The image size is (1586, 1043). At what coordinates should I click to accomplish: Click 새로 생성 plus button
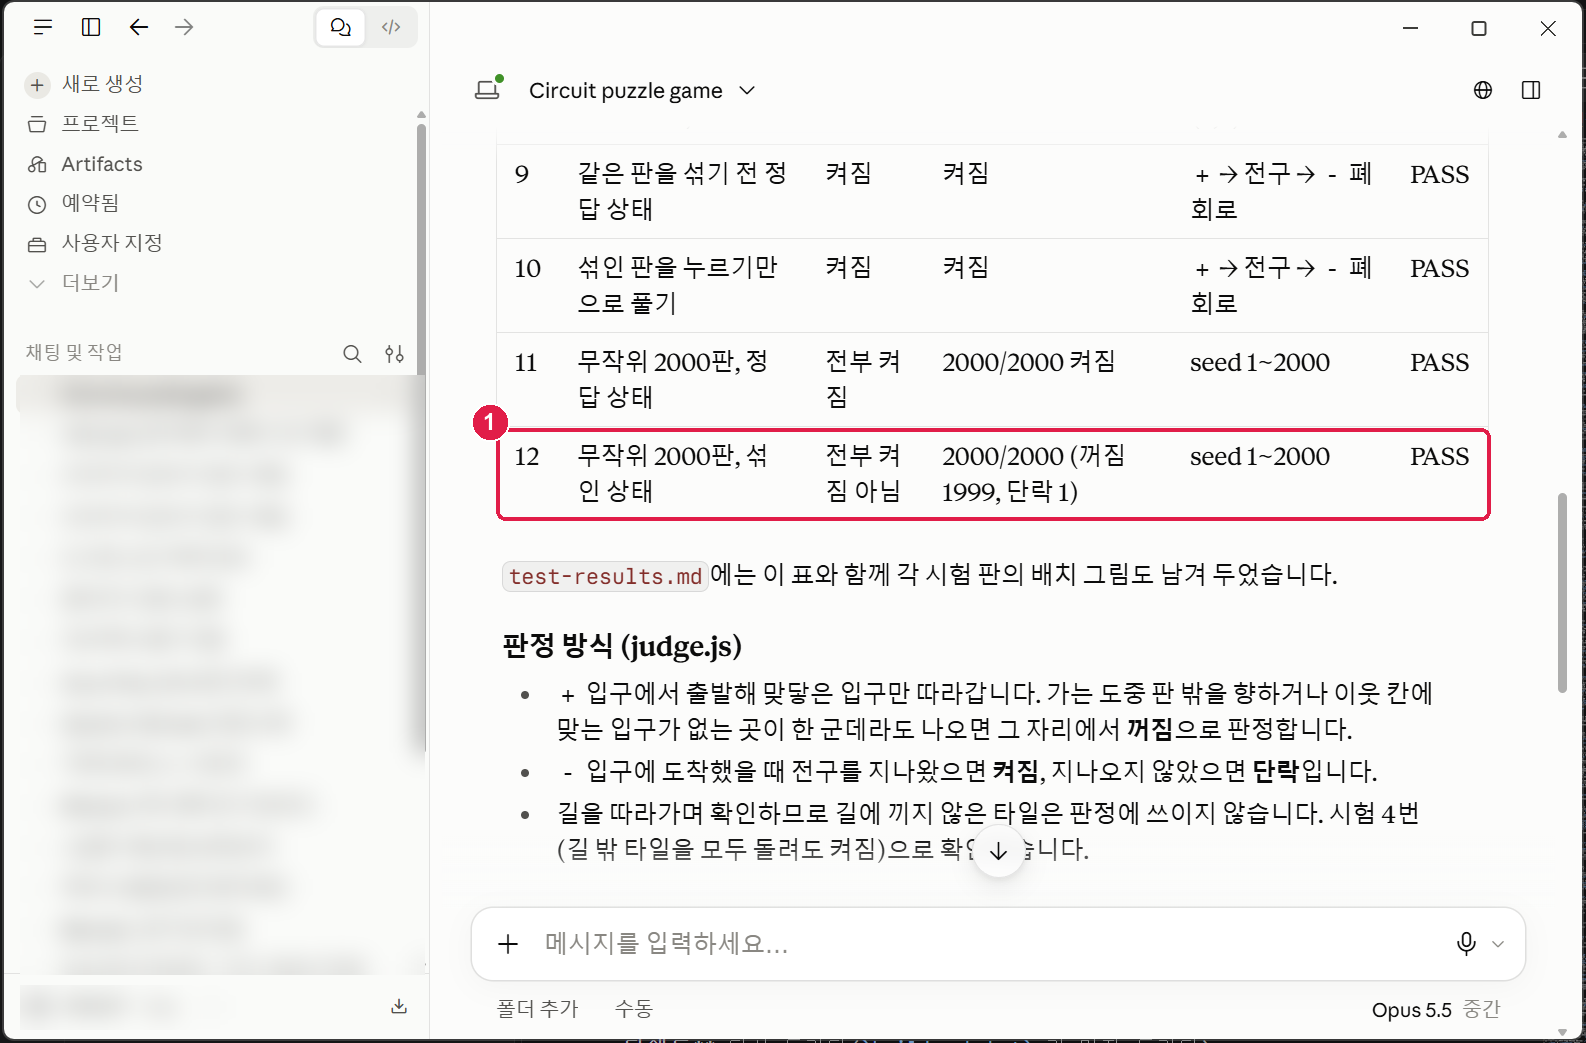click(37, 85)
